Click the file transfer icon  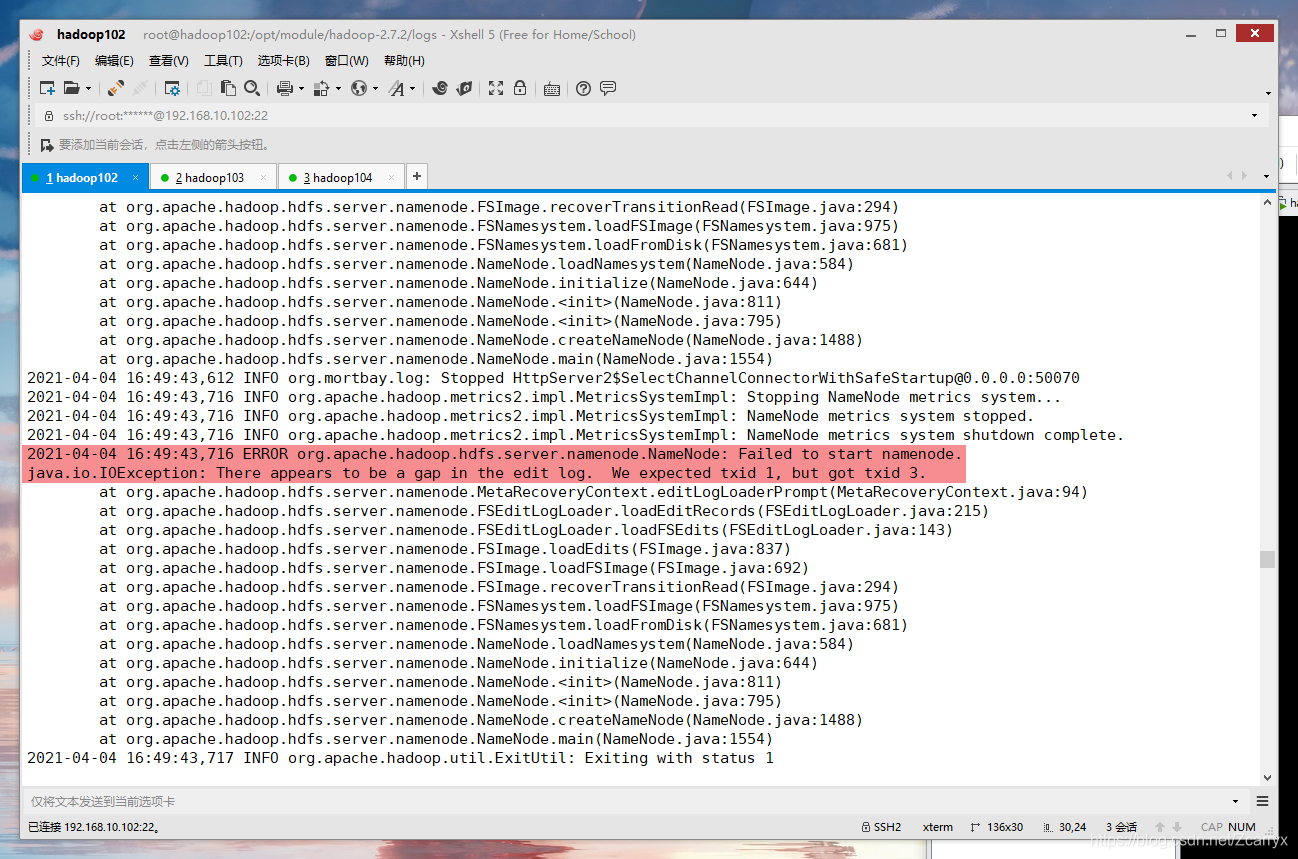click(x=321, y=88)
